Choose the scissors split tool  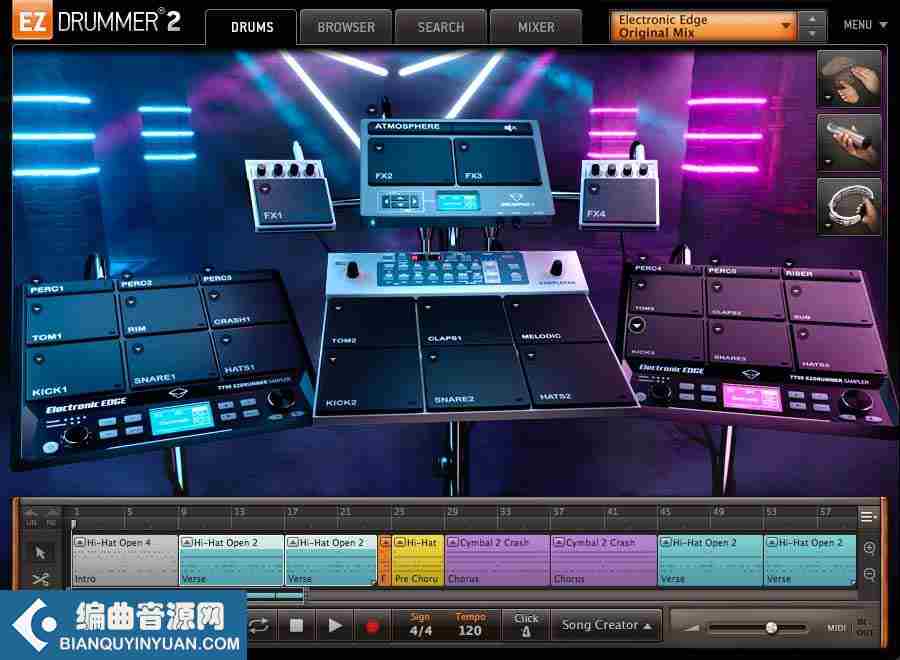[40, 578]
